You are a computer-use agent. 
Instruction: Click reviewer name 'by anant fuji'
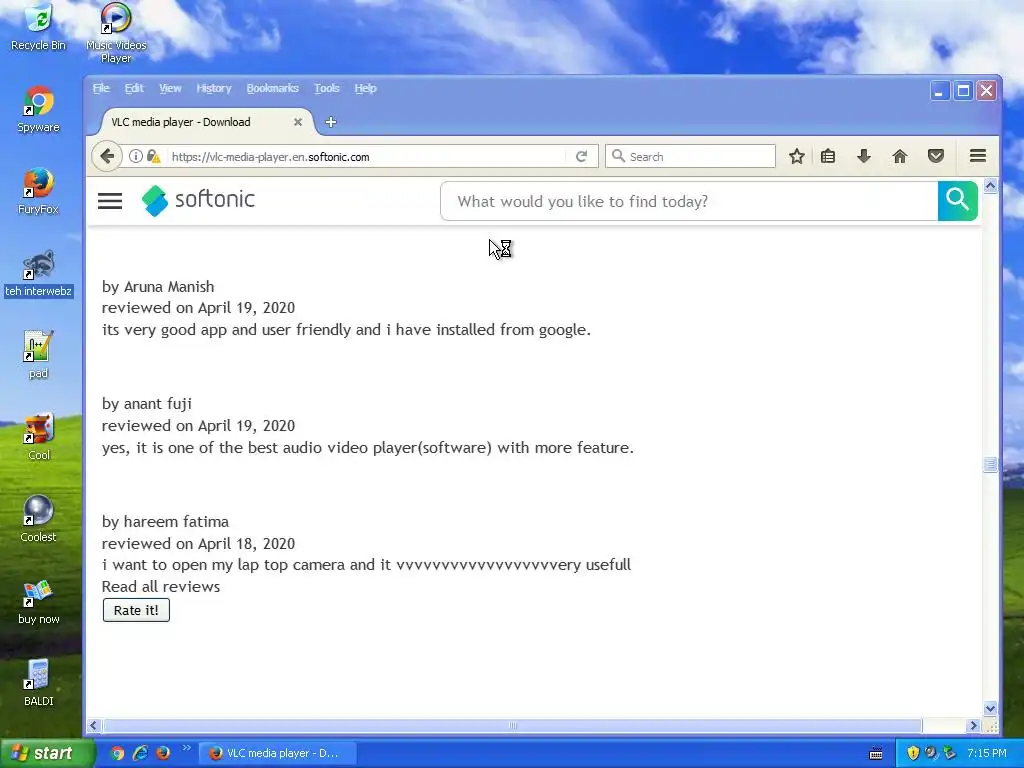[x=147, y=404]
